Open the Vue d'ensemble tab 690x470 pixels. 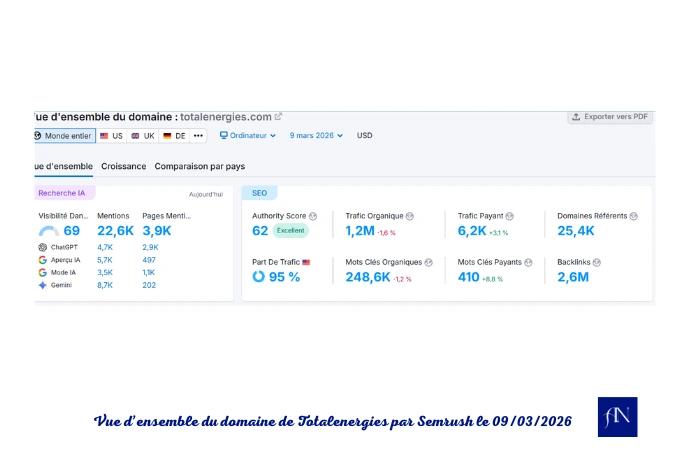(x=64, y=166)
